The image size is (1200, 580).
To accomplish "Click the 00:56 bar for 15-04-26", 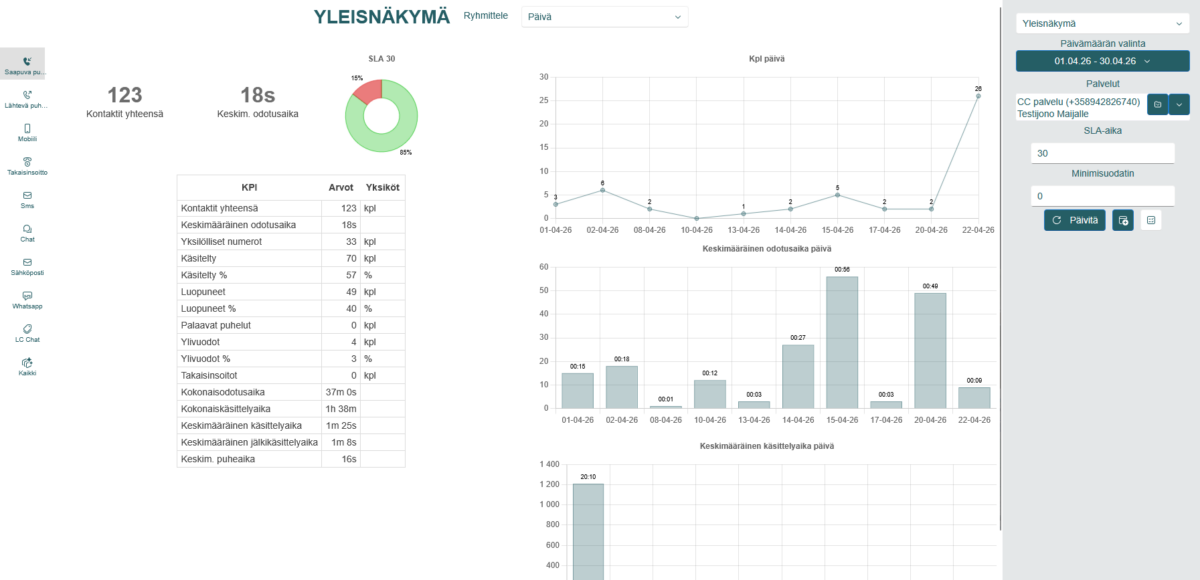I will pos(842,342).
